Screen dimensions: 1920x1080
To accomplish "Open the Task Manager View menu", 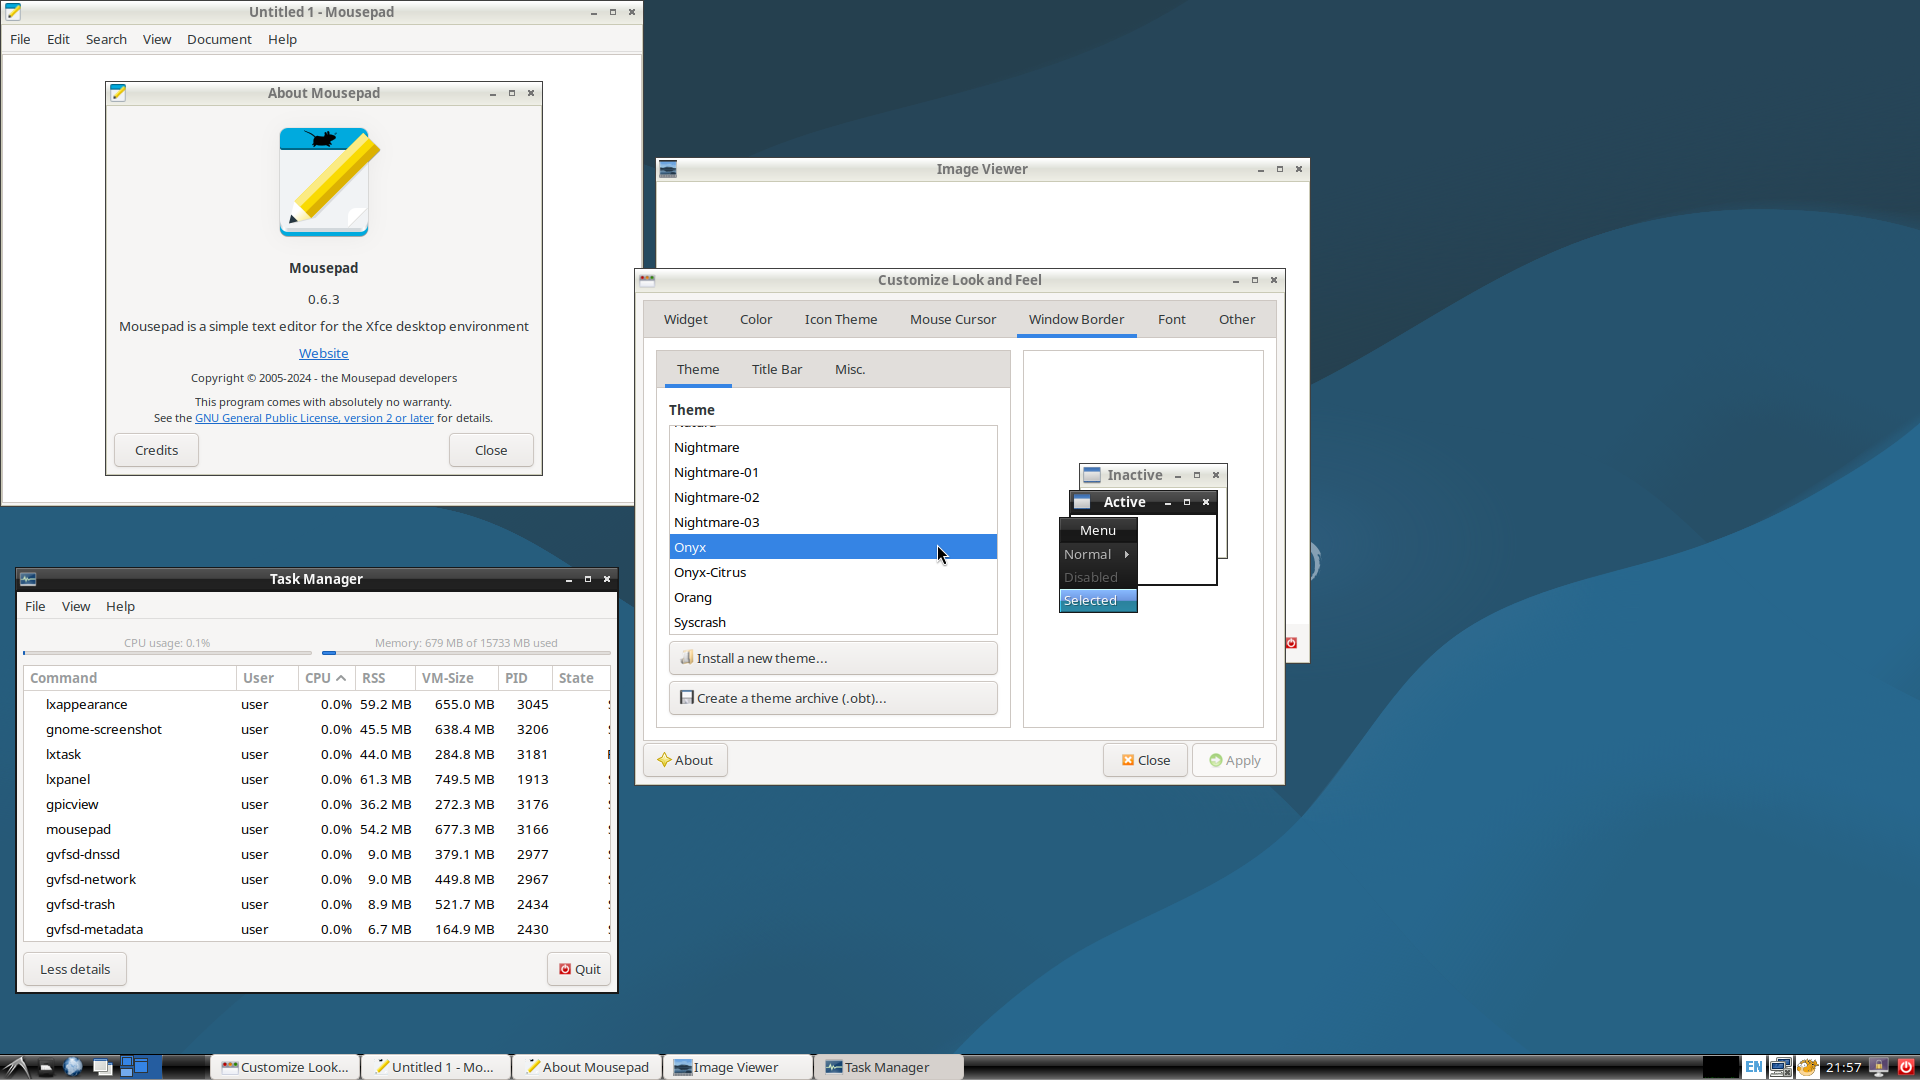I will pos(76,606).
